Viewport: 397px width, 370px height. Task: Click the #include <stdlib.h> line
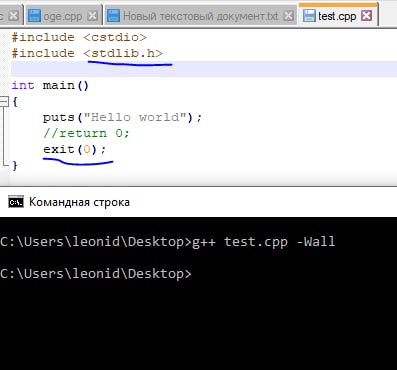click(x=87, y=53)
